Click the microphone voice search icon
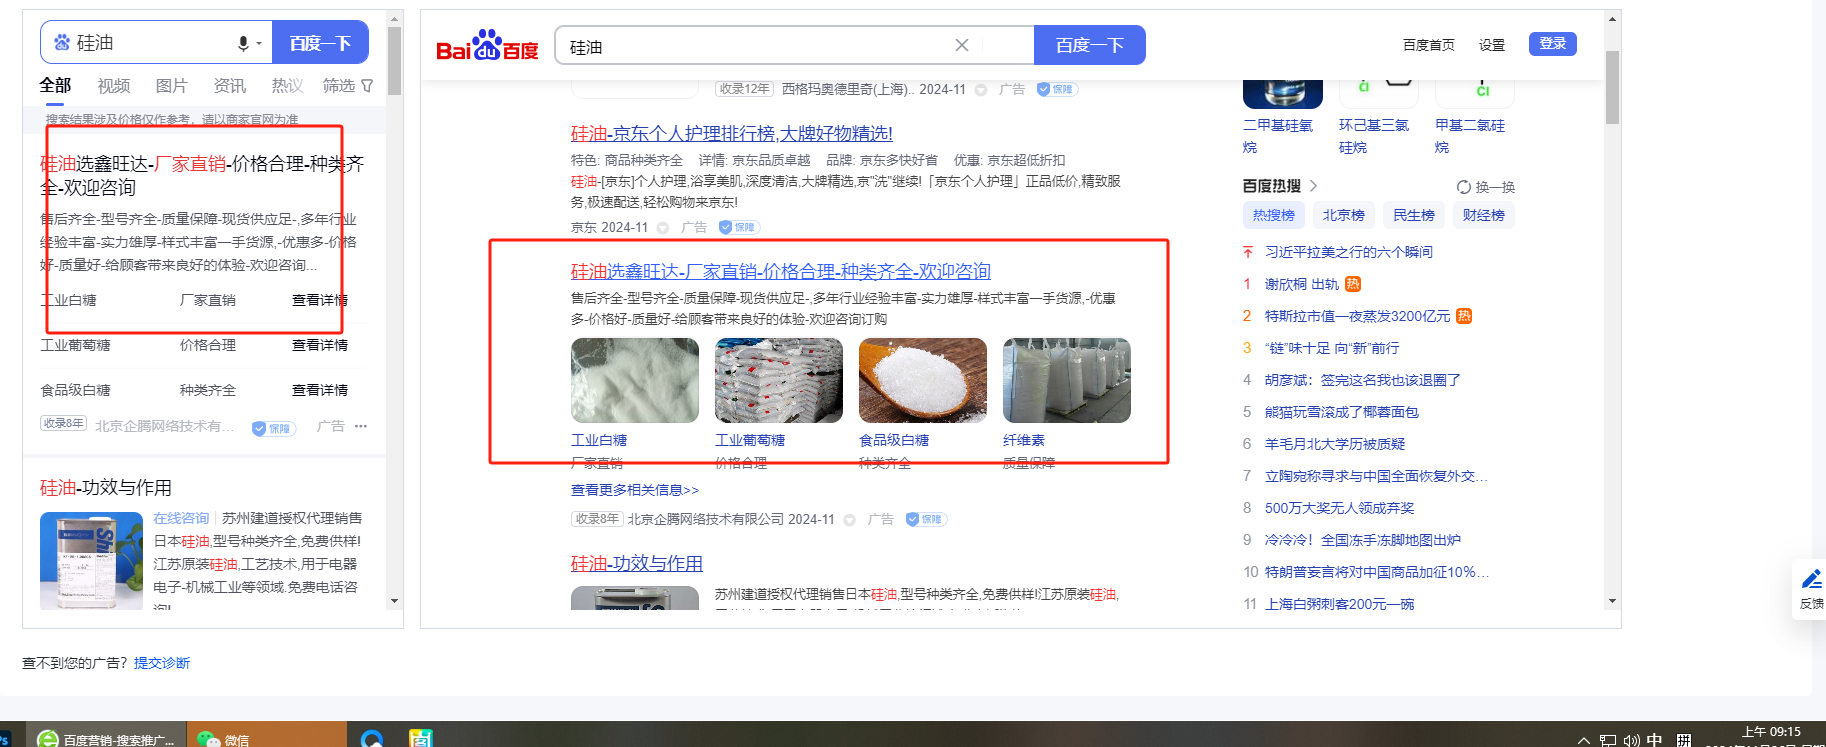 243,43
